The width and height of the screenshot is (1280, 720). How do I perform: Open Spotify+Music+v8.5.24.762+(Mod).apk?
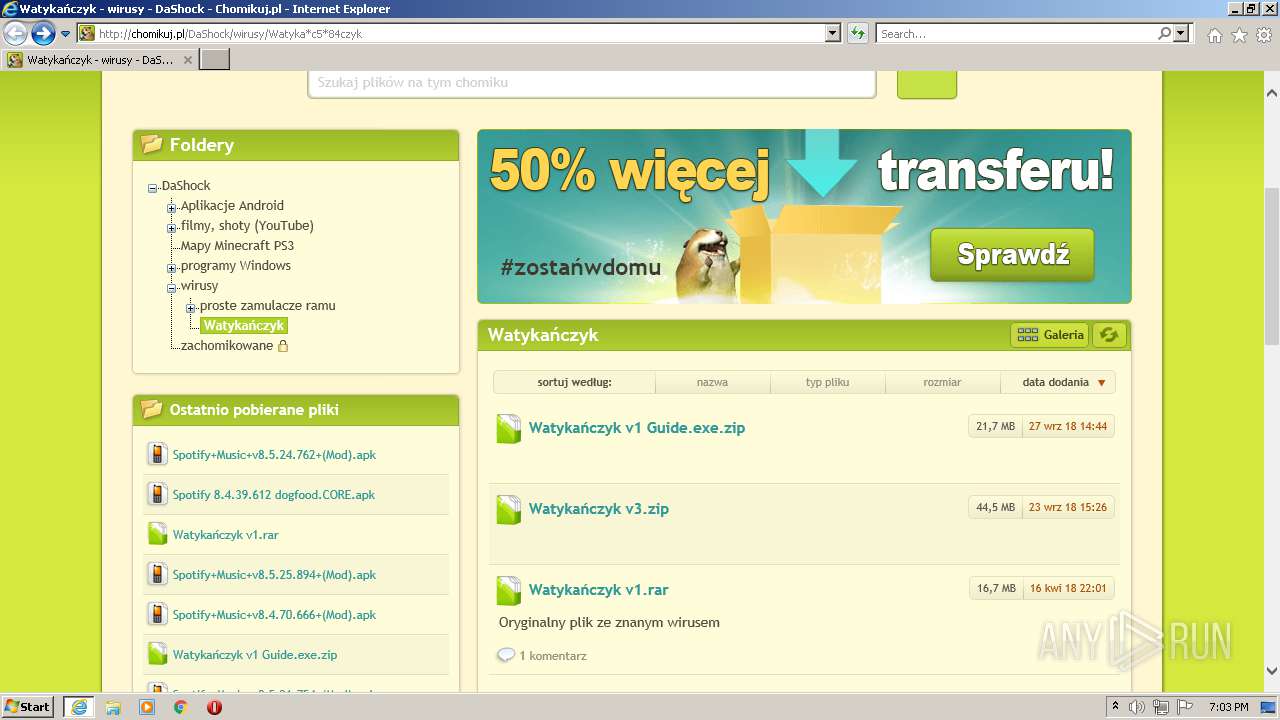coord(274,454)
